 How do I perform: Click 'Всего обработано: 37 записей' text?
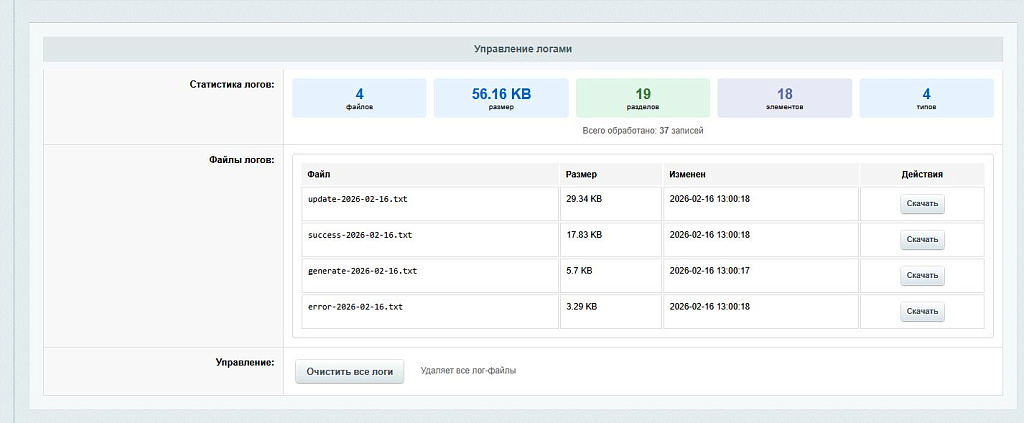pyautogui.click(x=643, y=131)
